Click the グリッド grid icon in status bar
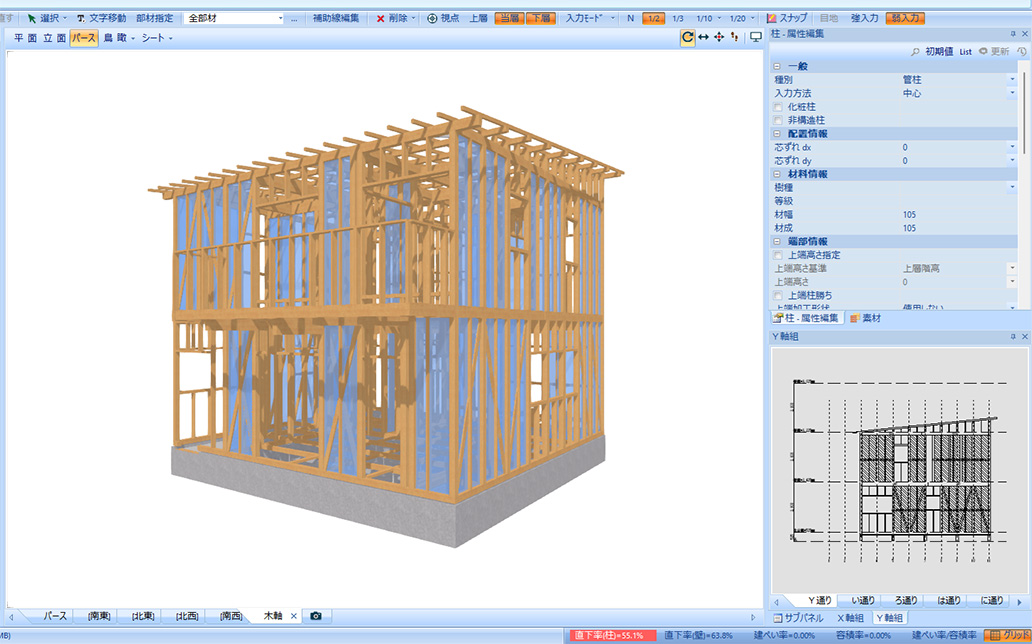The image size is (1032, 644). [x=994, y=635]
